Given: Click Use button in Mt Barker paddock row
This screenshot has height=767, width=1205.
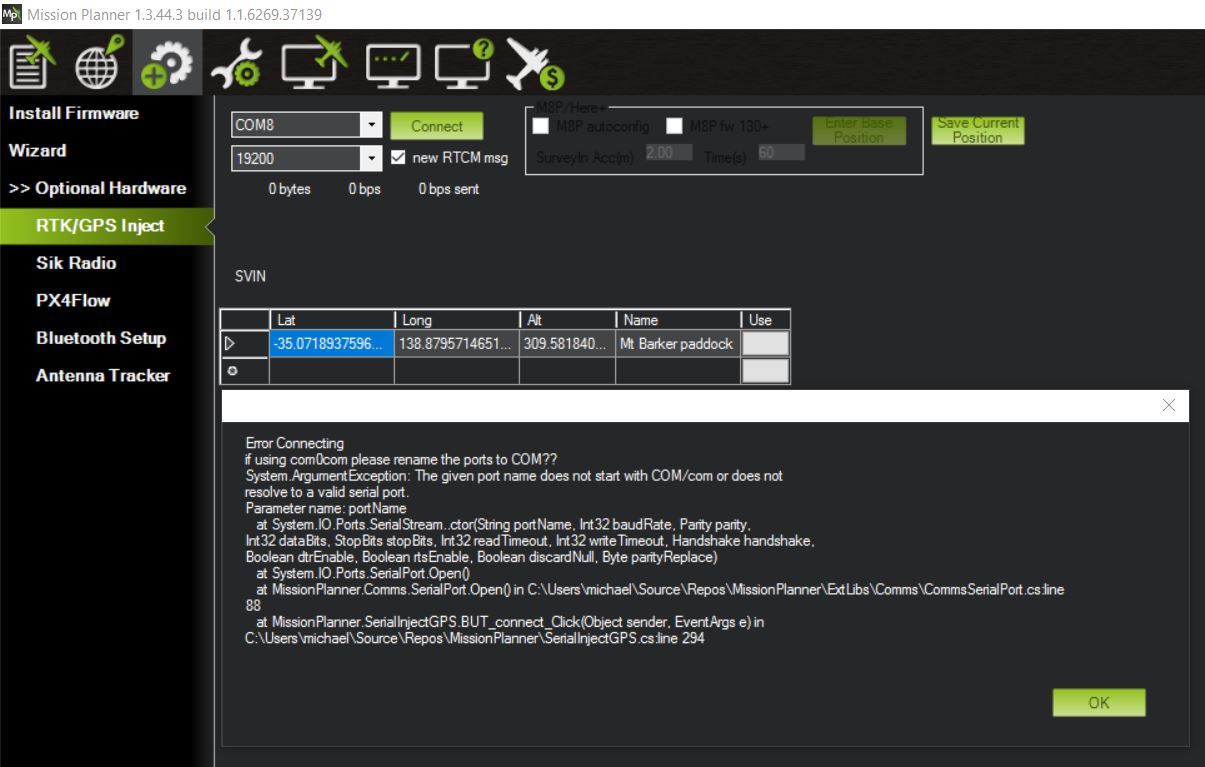Looking at the screenshot, I should [765, 344].
